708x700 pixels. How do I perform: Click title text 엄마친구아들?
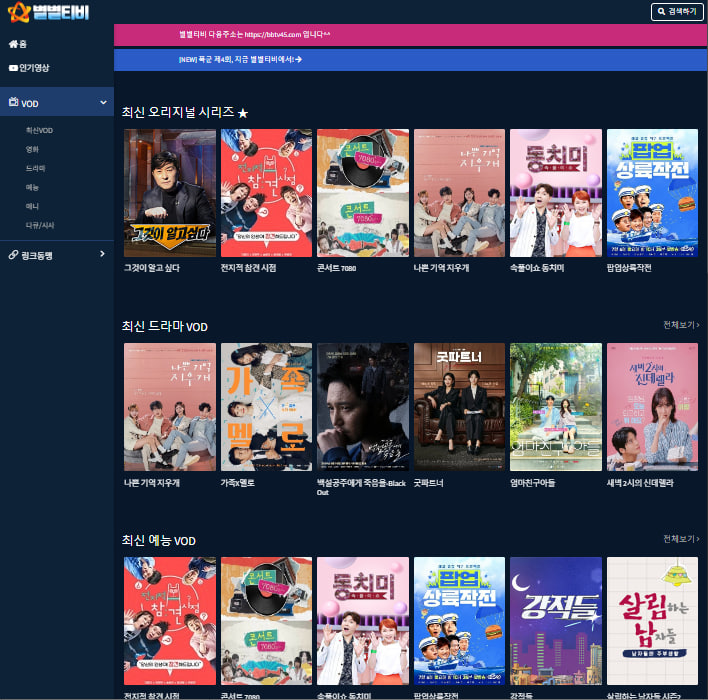pyautogui.click(x=532, y=483)
